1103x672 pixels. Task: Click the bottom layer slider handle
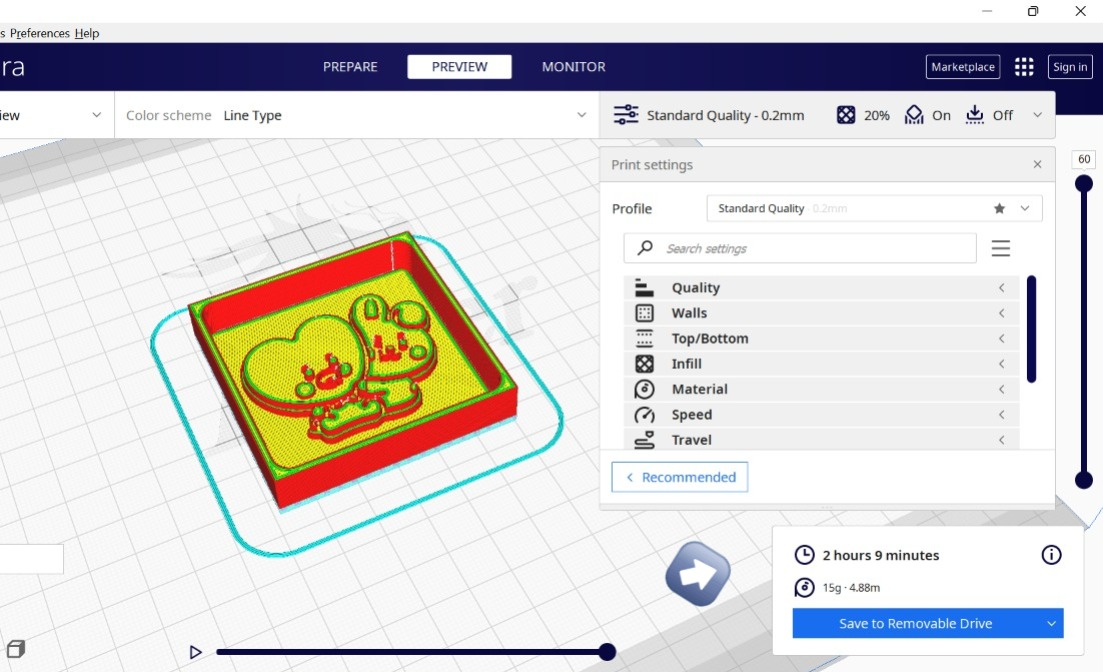point(1084,481)
